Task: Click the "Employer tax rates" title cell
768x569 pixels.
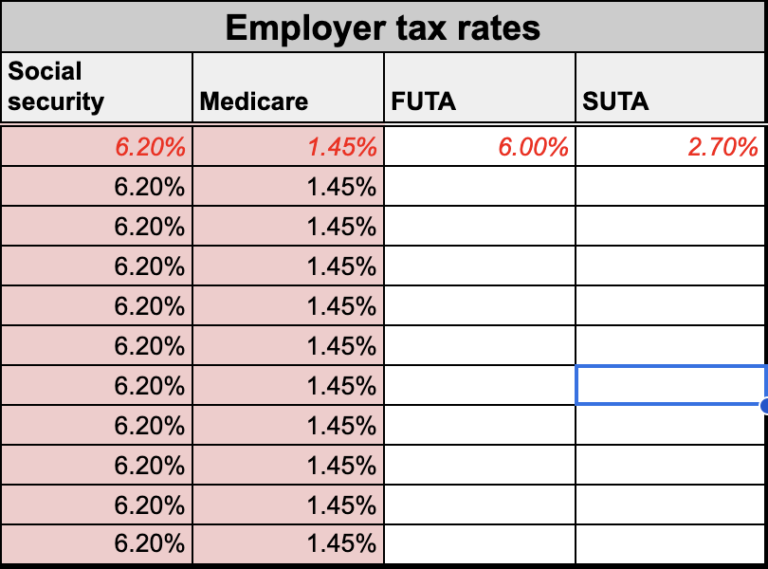Action: point(383,27)
